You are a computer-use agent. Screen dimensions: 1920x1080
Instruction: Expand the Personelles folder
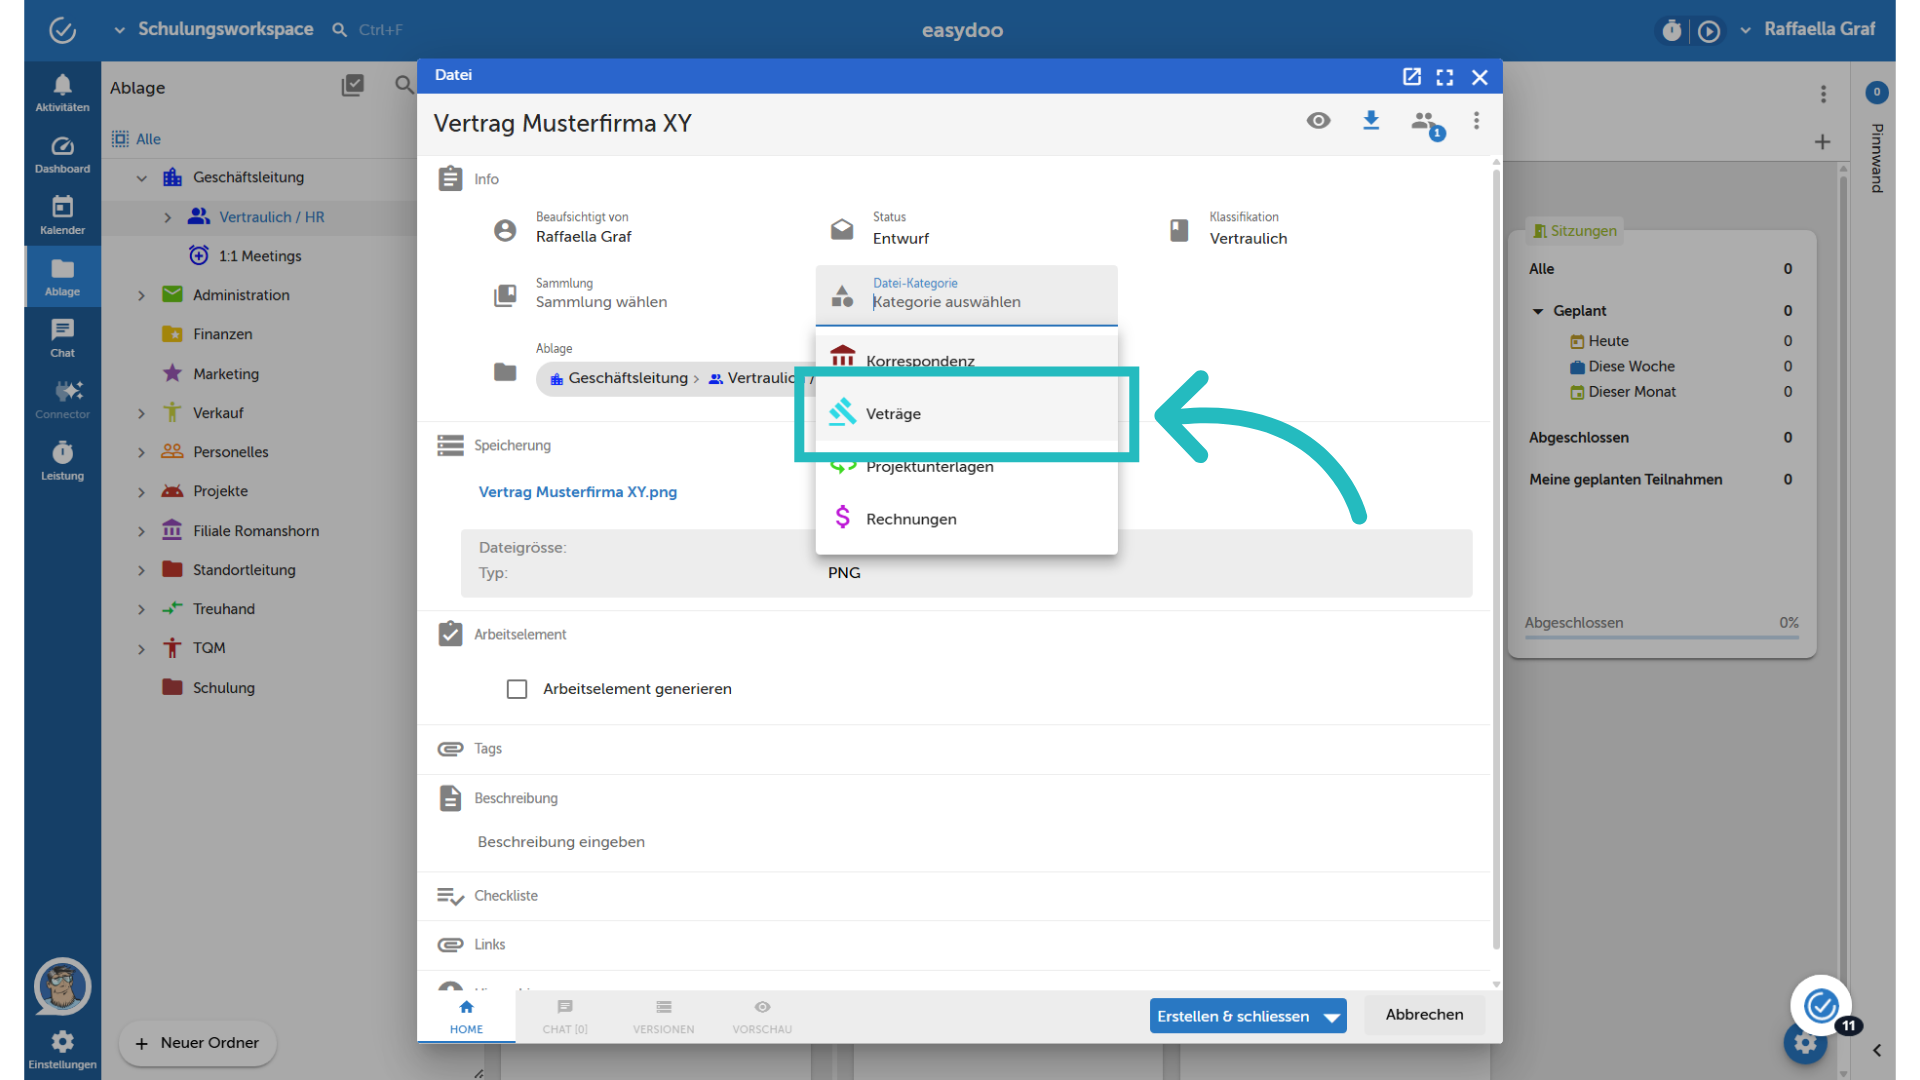pyautogui.click(x=141, y=453)
